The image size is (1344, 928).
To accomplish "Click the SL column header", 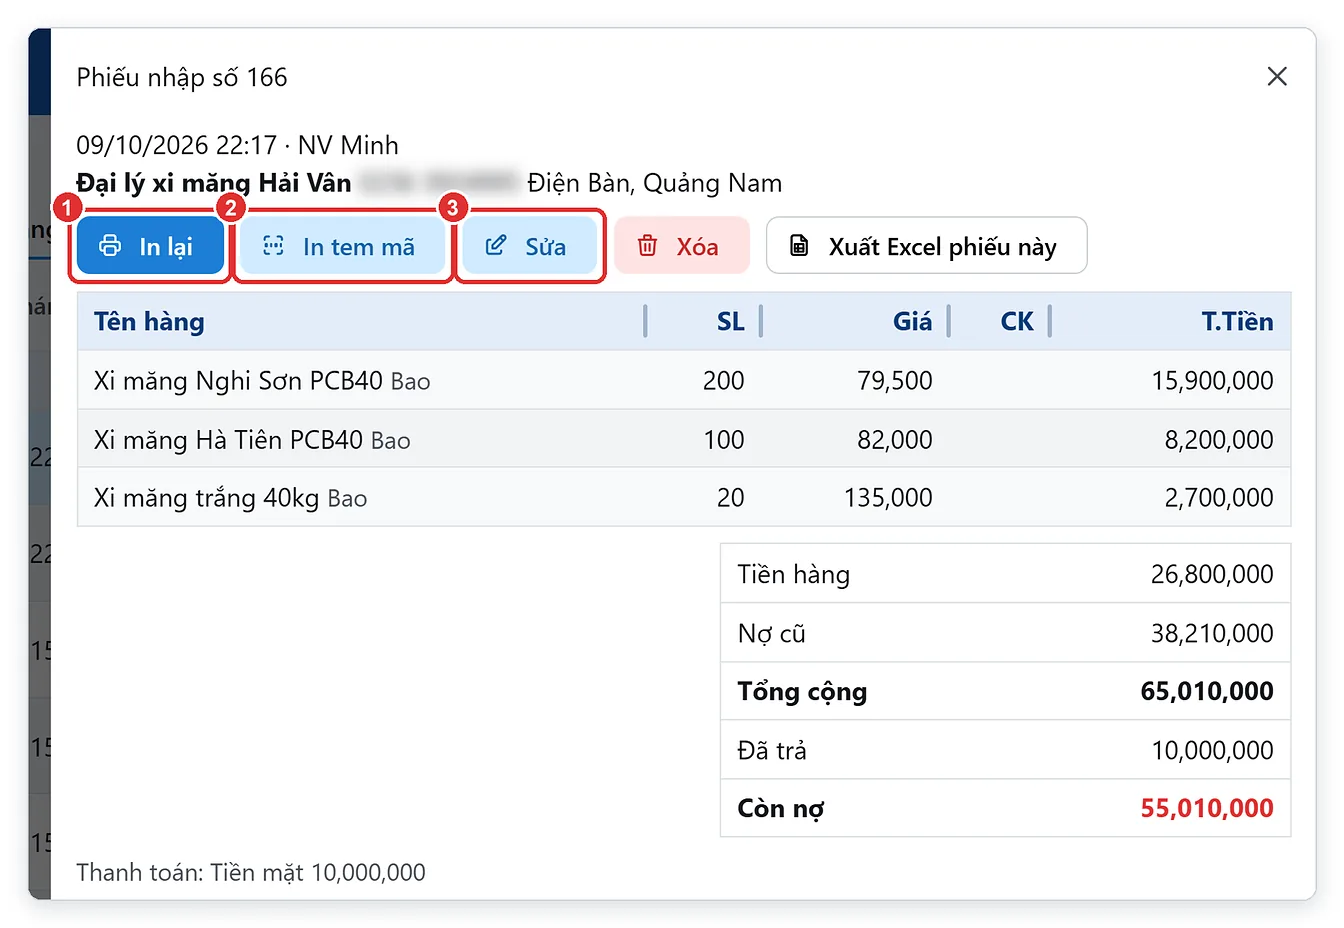I will (731, 321).
